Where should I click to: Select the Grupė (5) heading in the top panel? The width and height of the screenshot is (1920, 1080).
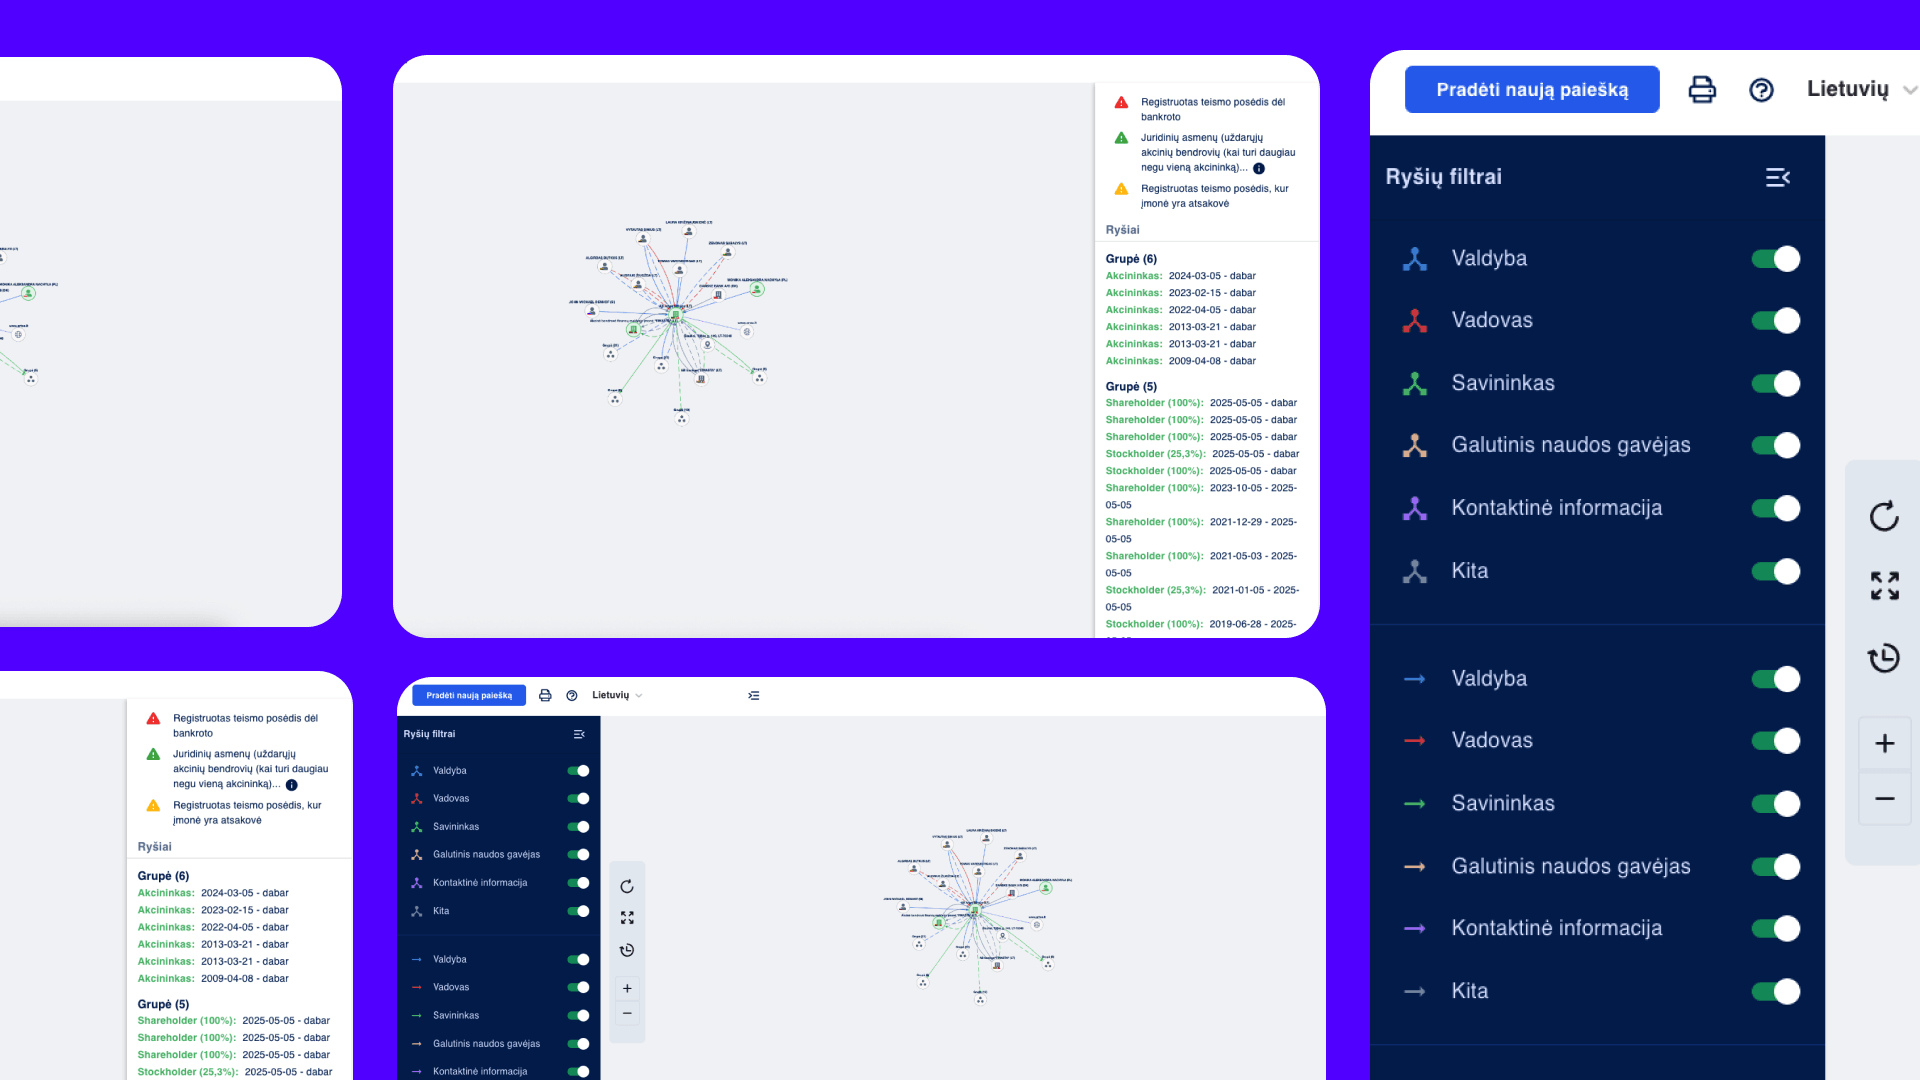(1130, 386)
